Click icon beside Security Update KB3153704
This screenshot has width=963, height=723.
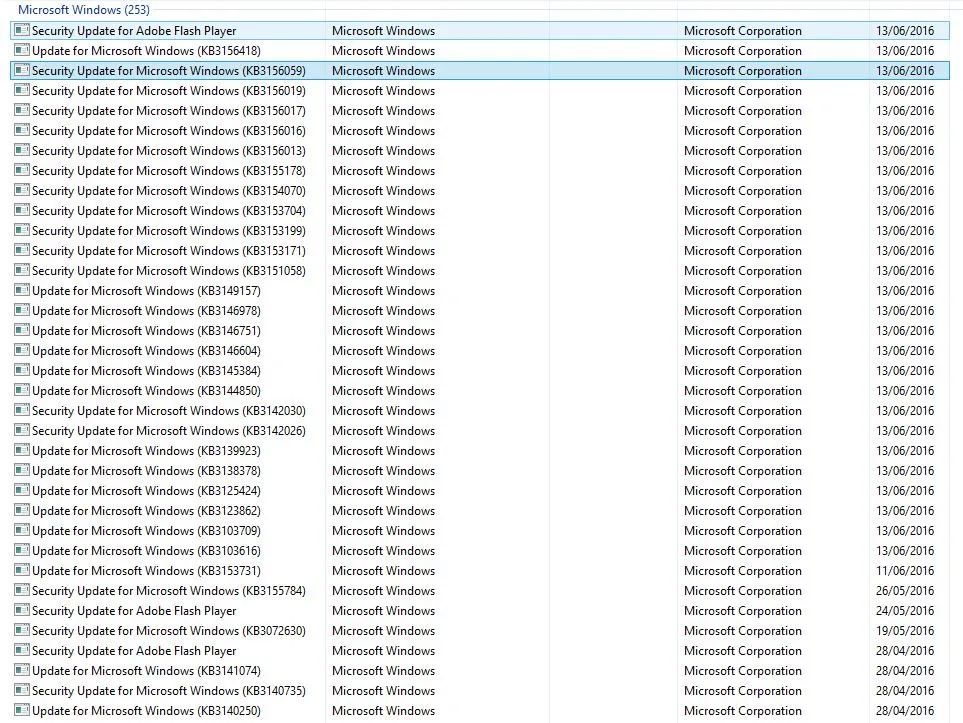click(21, 209)
